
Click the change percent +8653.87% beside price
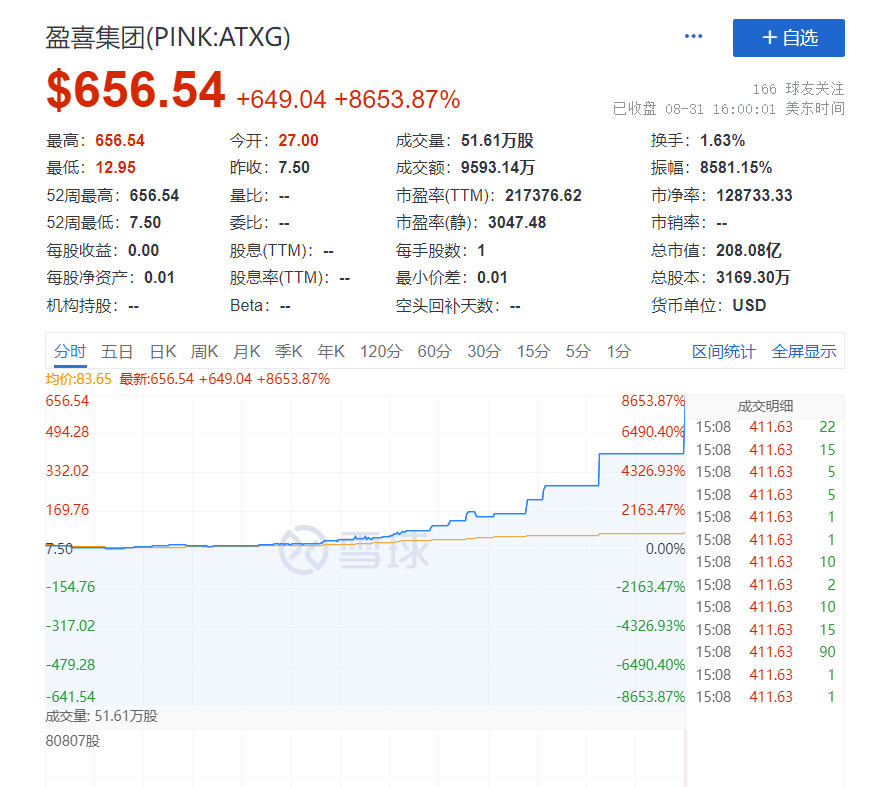coord(397,99)
